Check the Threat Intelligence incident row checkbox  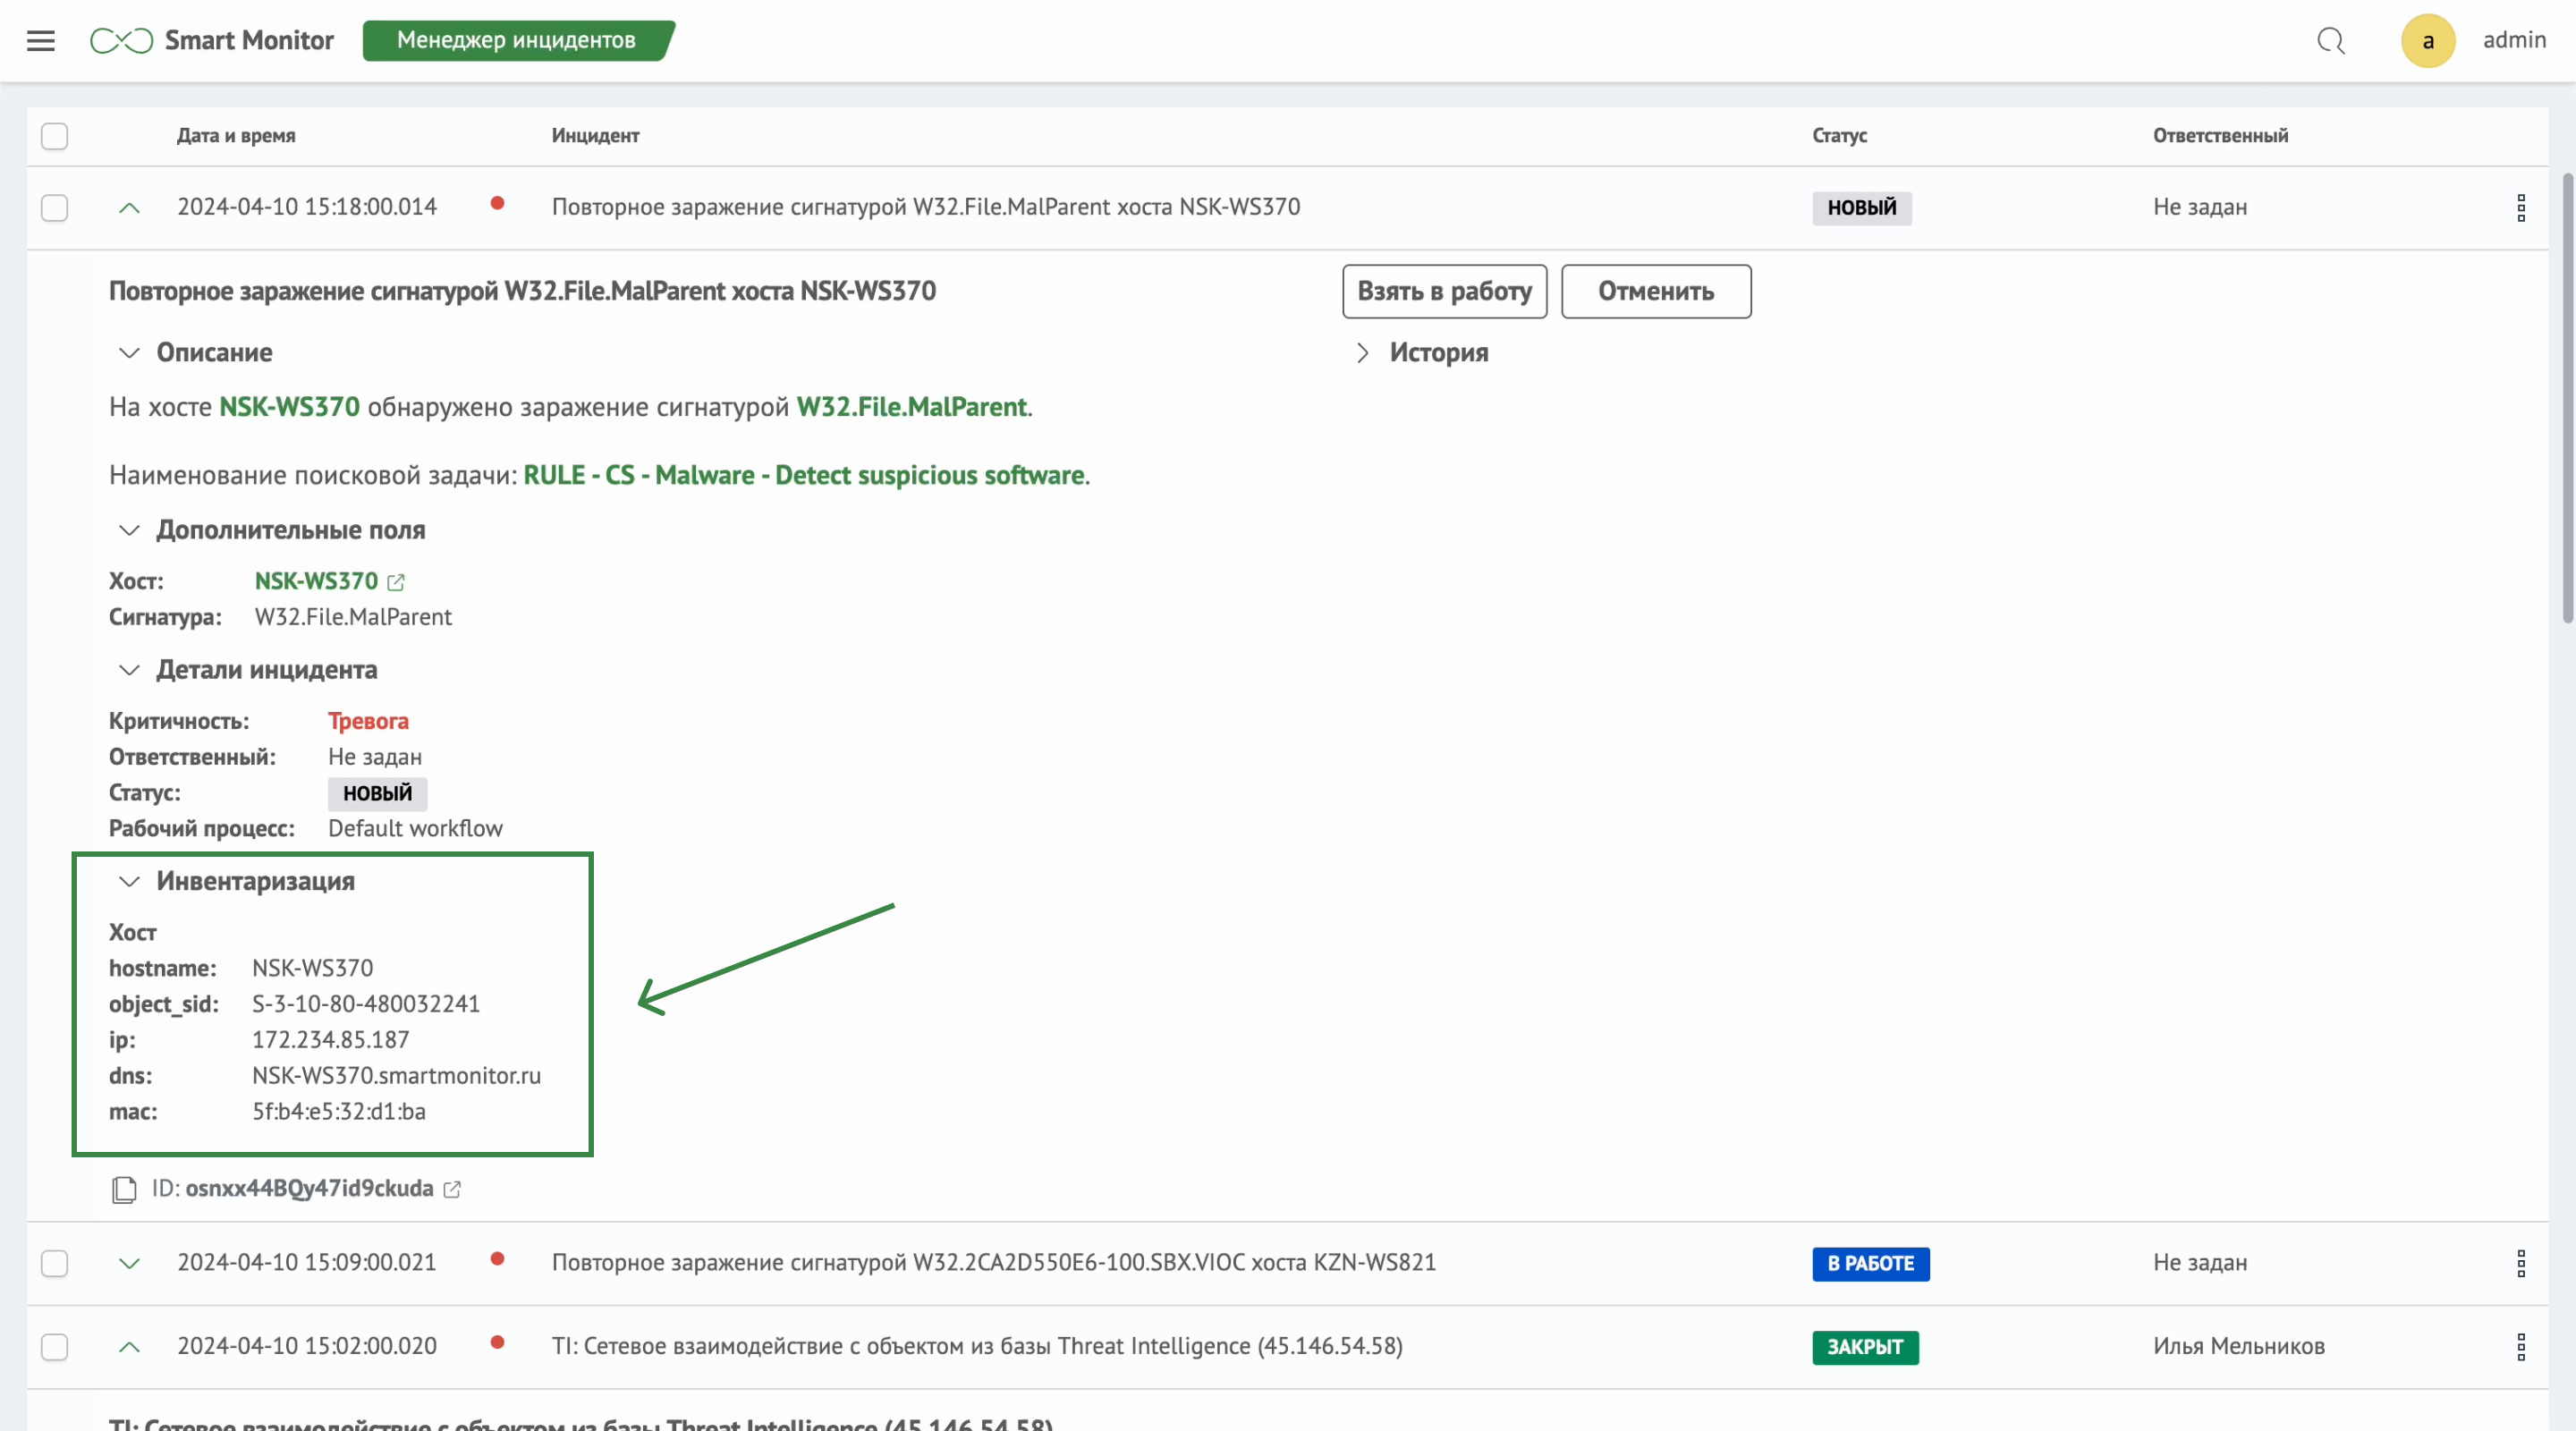(x=55, y=1347)
